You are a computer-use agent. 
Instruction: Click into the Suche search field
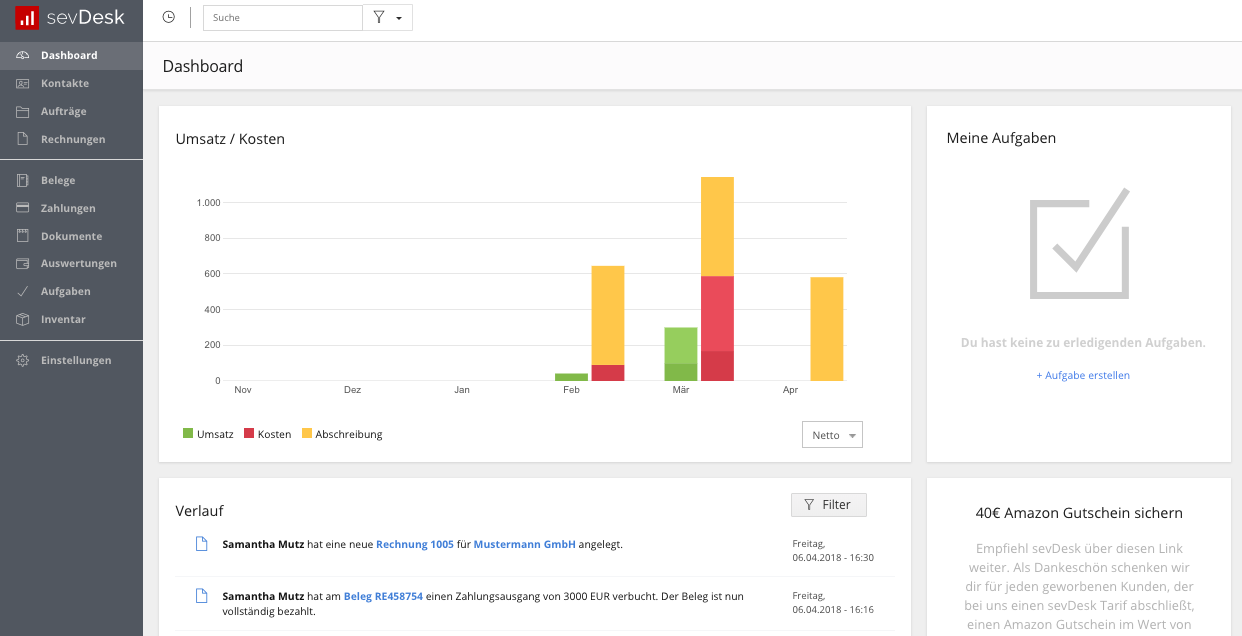(283, 18)
